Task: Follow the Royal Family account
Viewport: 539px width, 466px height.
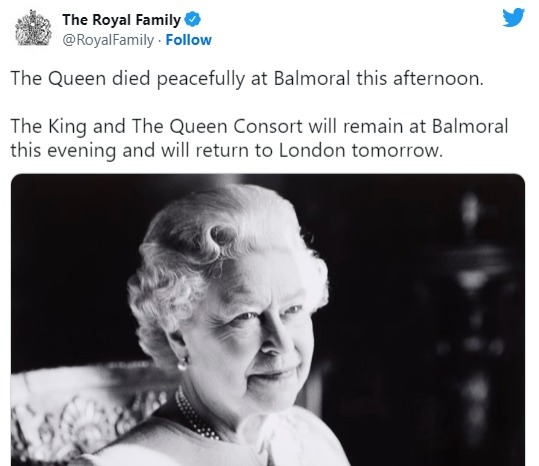Action: (188, 40)
